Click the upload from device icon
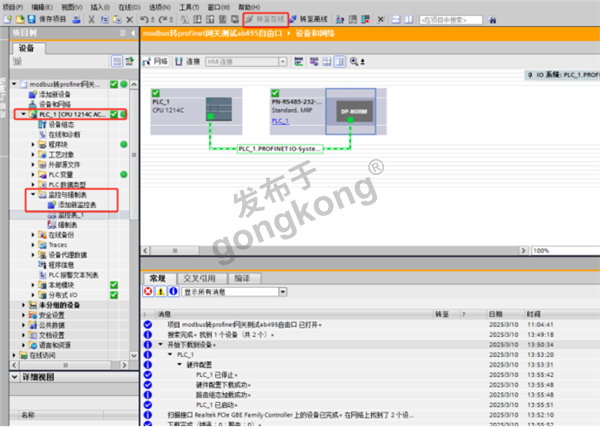 click(x=210, y=19)
